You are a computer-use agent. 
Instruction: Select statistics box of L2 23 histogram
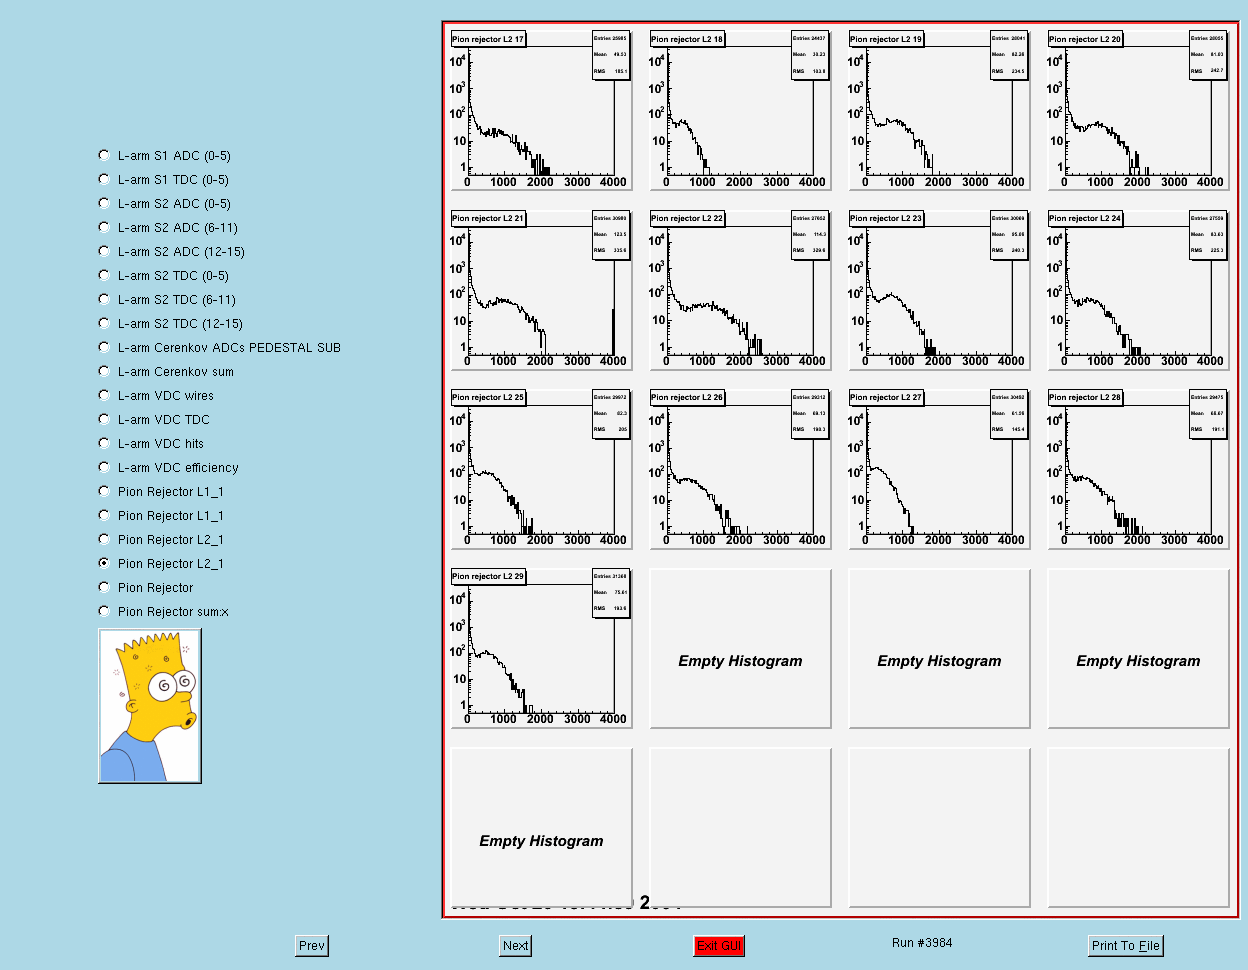1009,234
